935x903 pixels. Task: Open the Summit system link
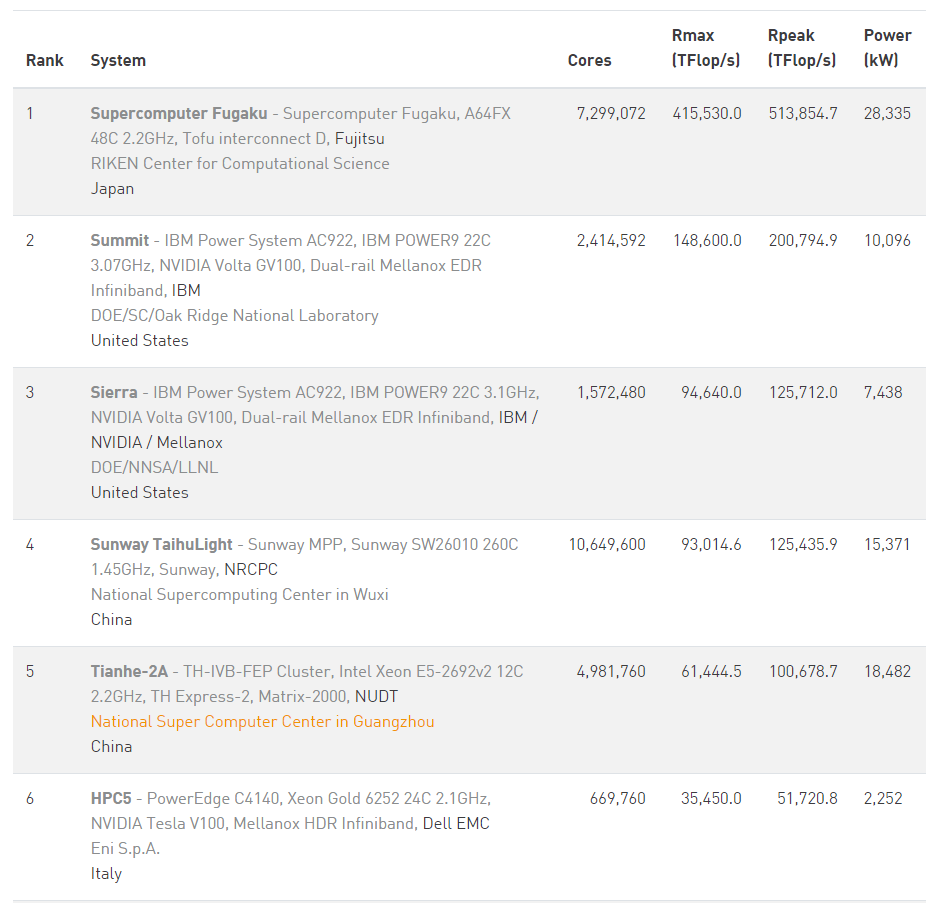pyautogui.click(x=119, y=240)
